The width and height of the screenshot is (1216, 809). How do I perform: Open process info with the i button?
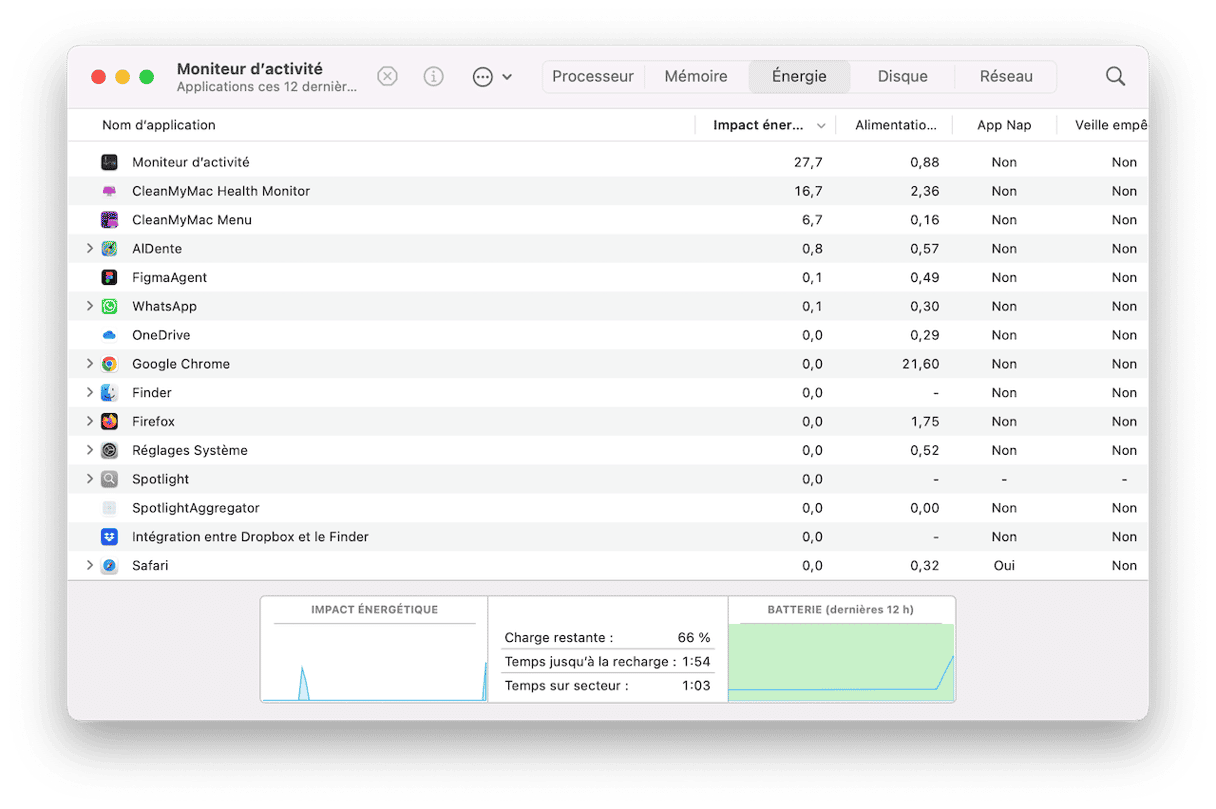433,77
